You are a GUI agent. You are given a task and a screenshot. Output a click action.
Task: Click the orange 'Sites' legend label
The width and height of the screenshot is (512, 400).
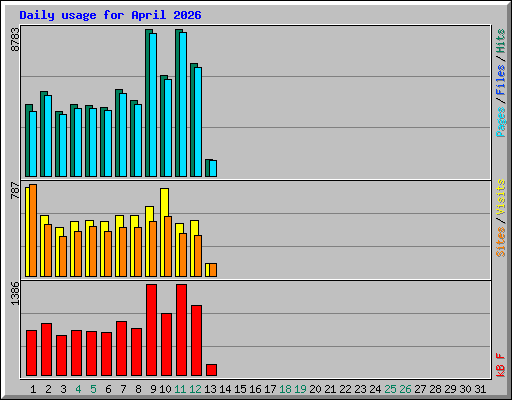(x=501, y=242)
